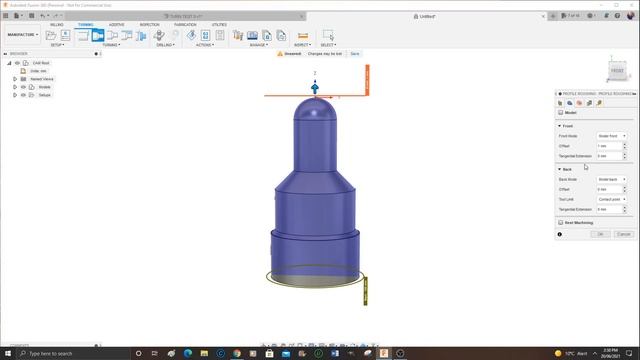Toggle visibility eye of Setups node
Screen dimensions: 640x360
pyautogui.click(x=23, y=95)
